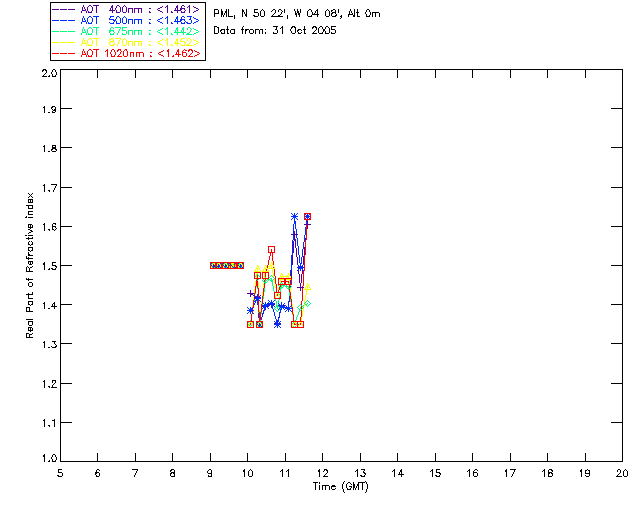640x512 pixels.
Task: Click the x-axis label 5
Action: (60, 473)
